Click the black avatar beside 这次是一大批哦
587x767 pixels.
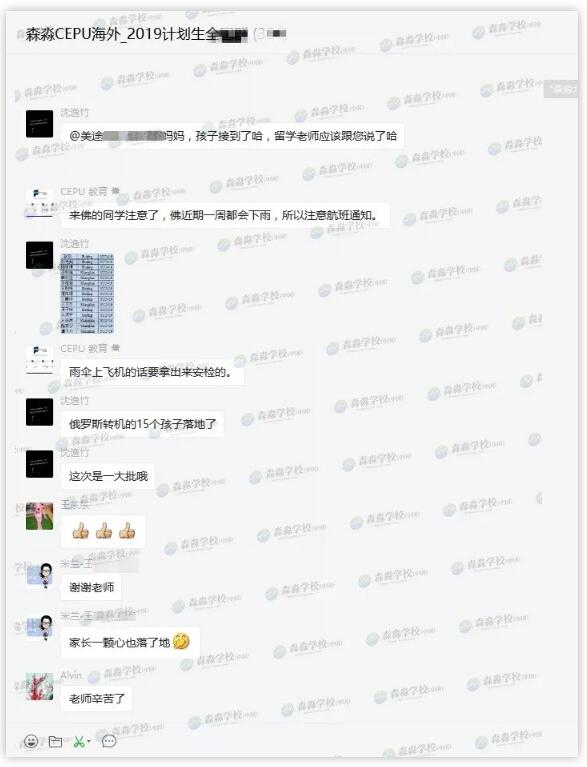(39, 464)
